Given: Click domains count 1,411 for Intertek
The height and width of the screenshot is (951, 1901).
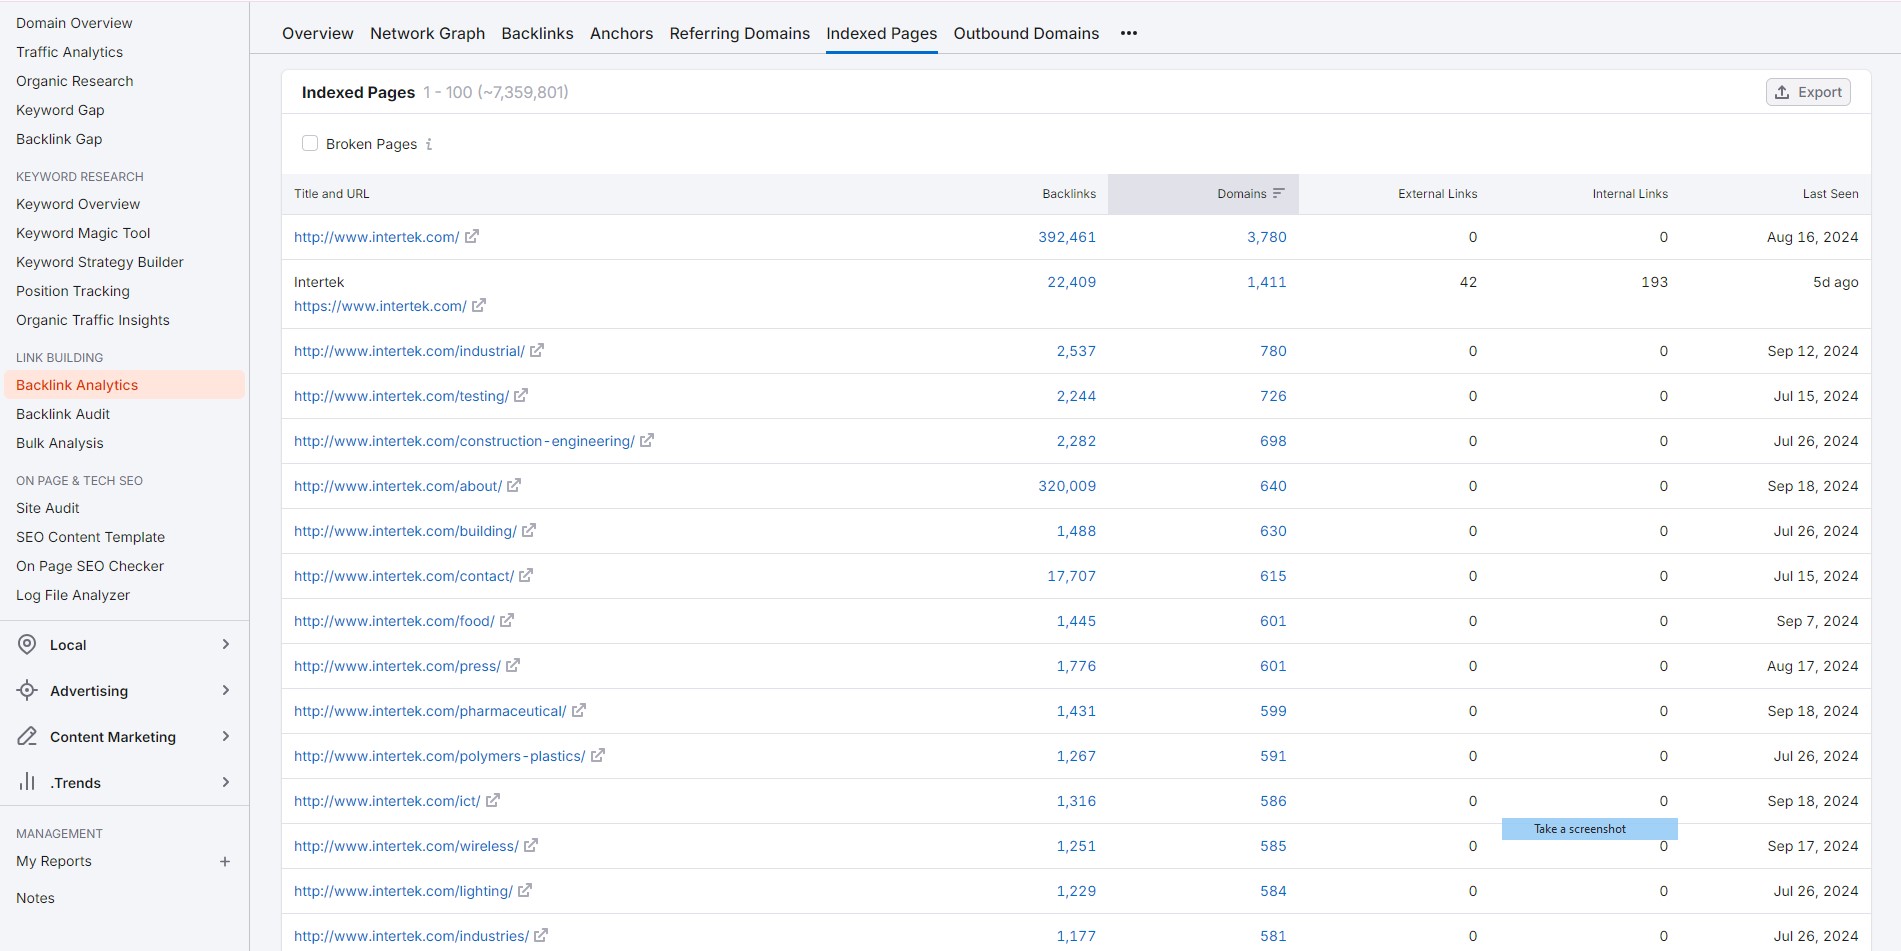Looking at the screenshot, I should [x=1267, y=282].
